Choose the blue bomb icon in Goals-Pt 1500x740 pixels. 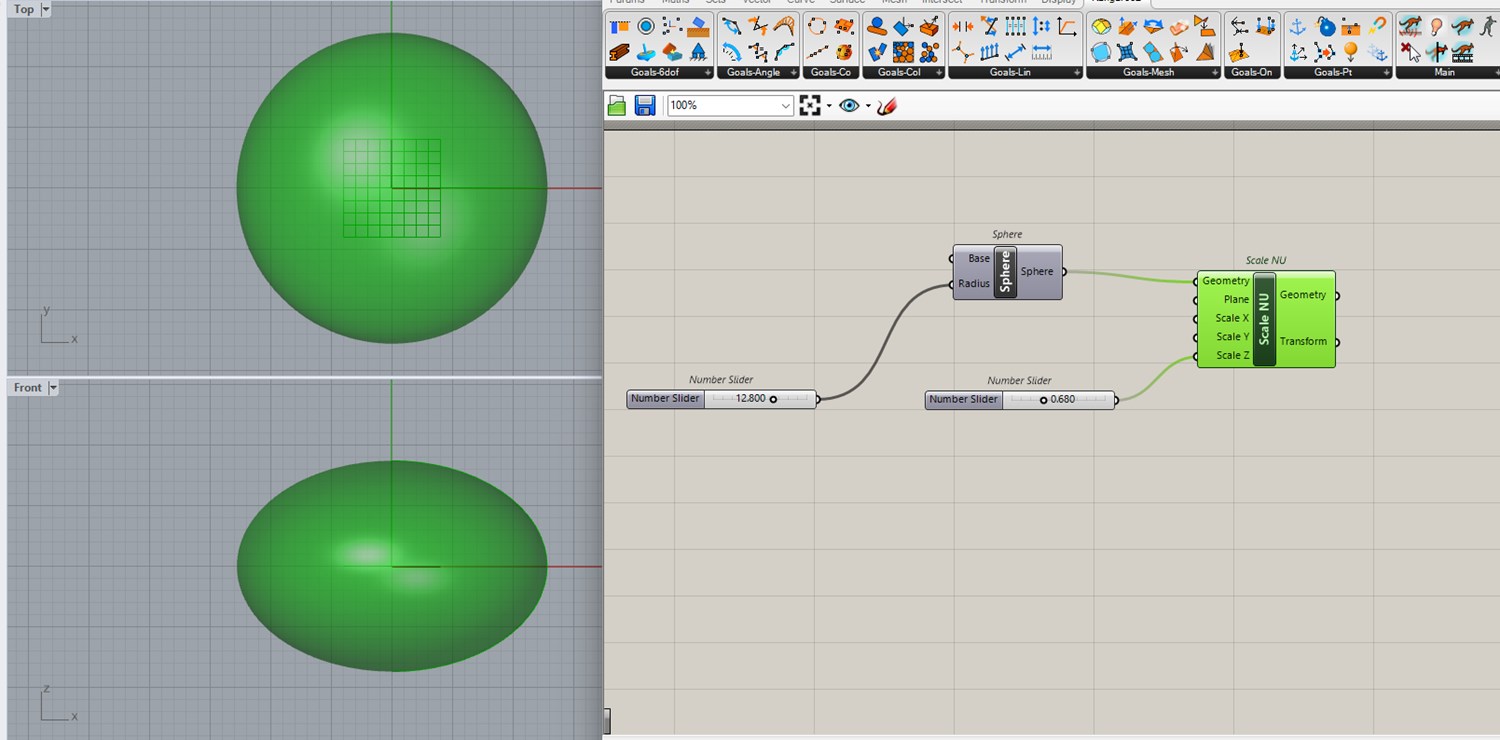[x=1325, y=26]
